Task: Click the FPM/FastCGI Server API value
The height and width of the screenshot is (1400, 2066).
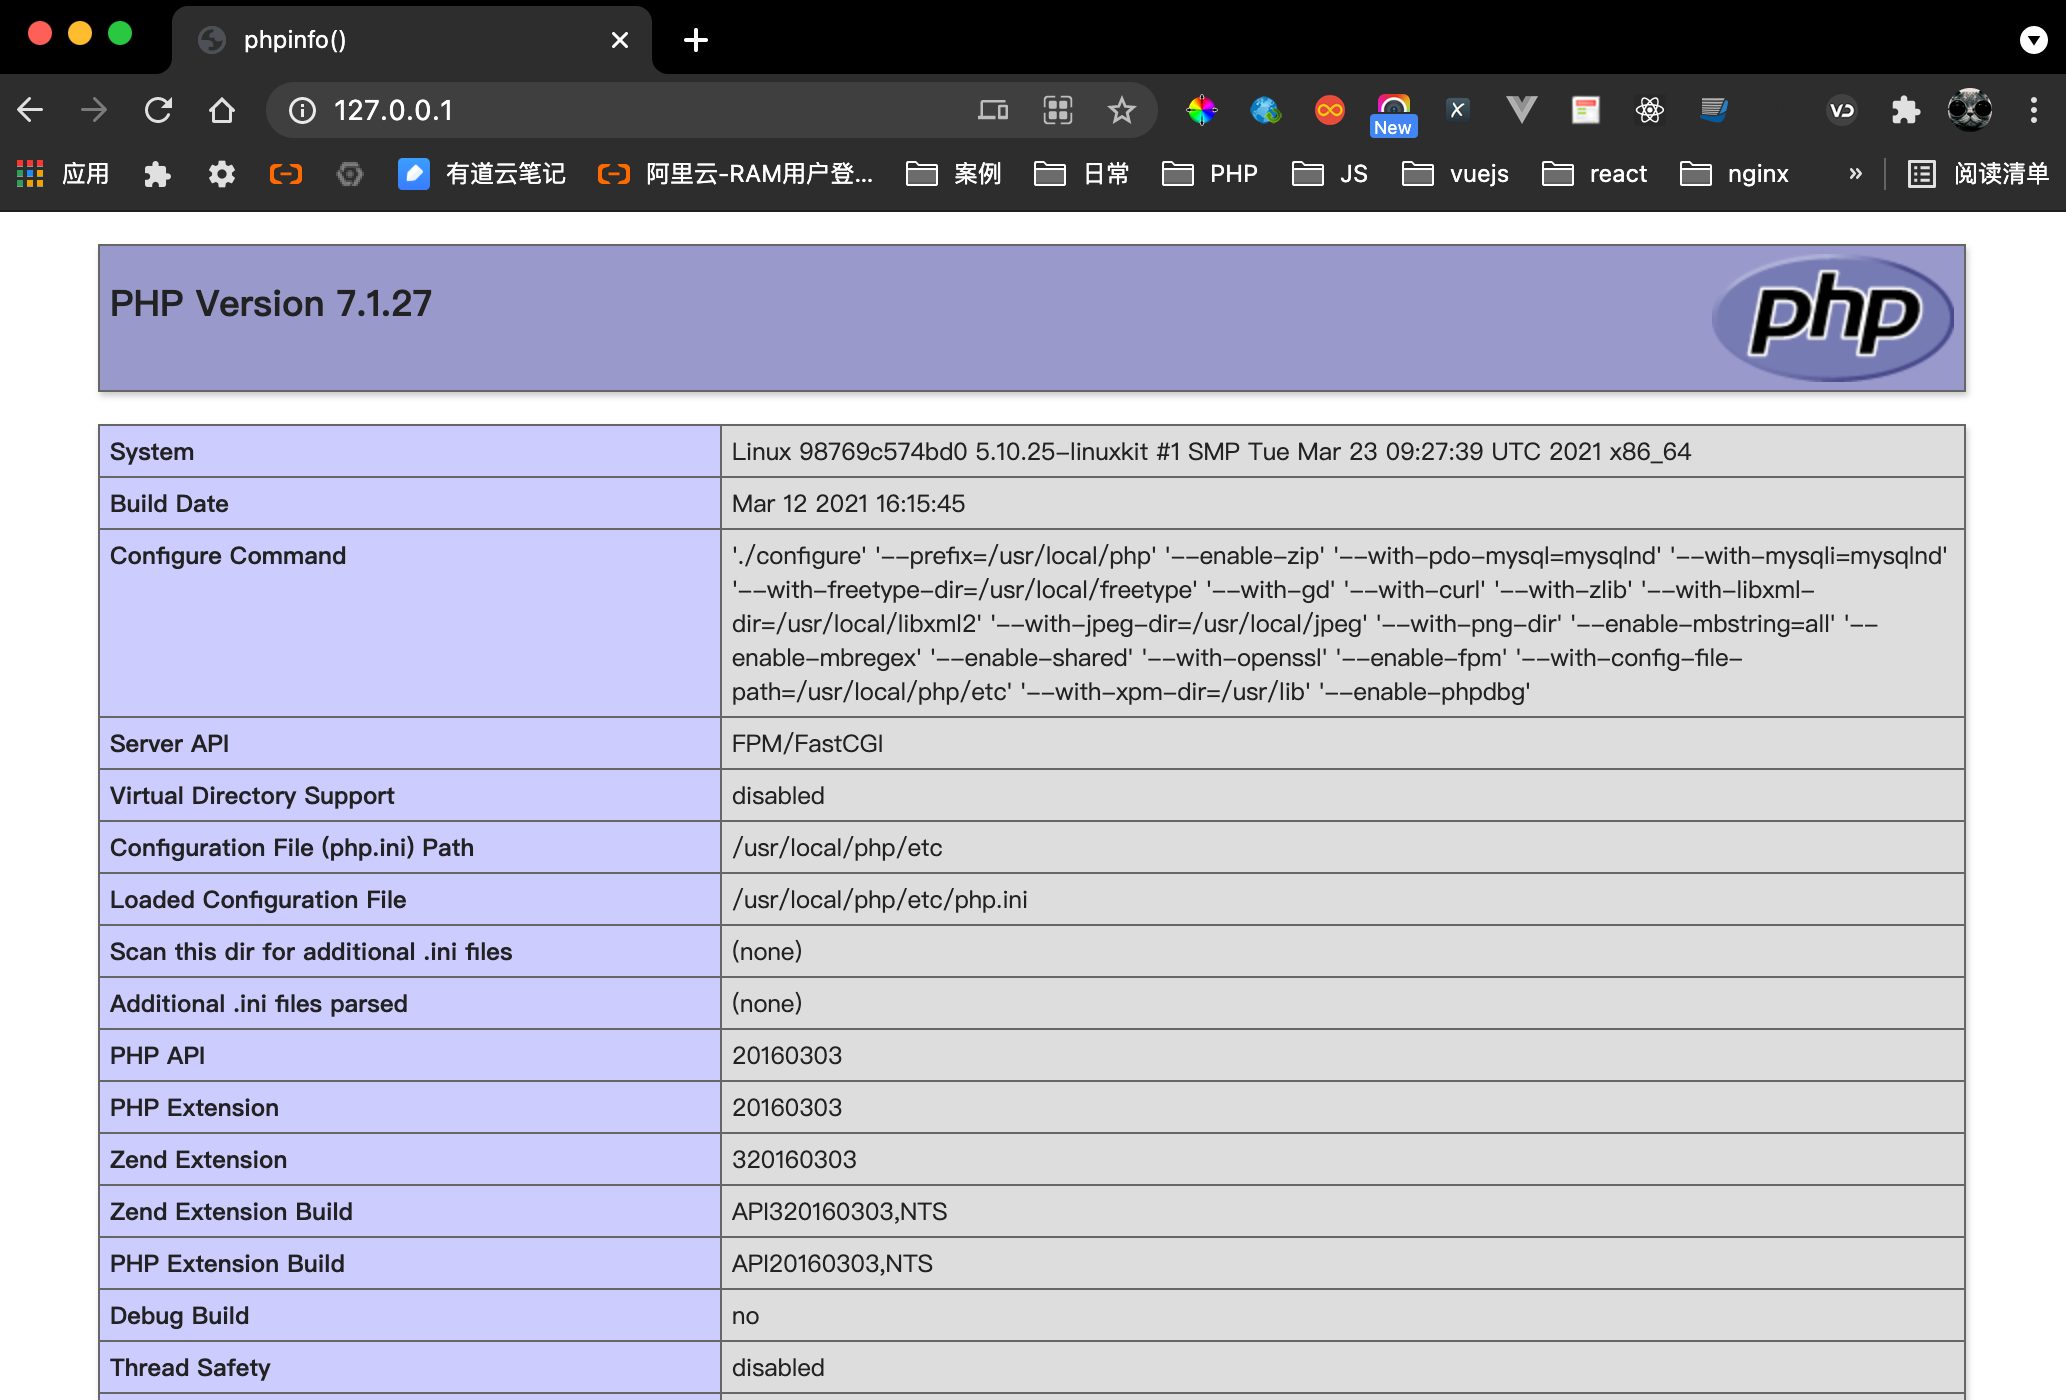Action: pyautogui.click(x=807, y=744)
